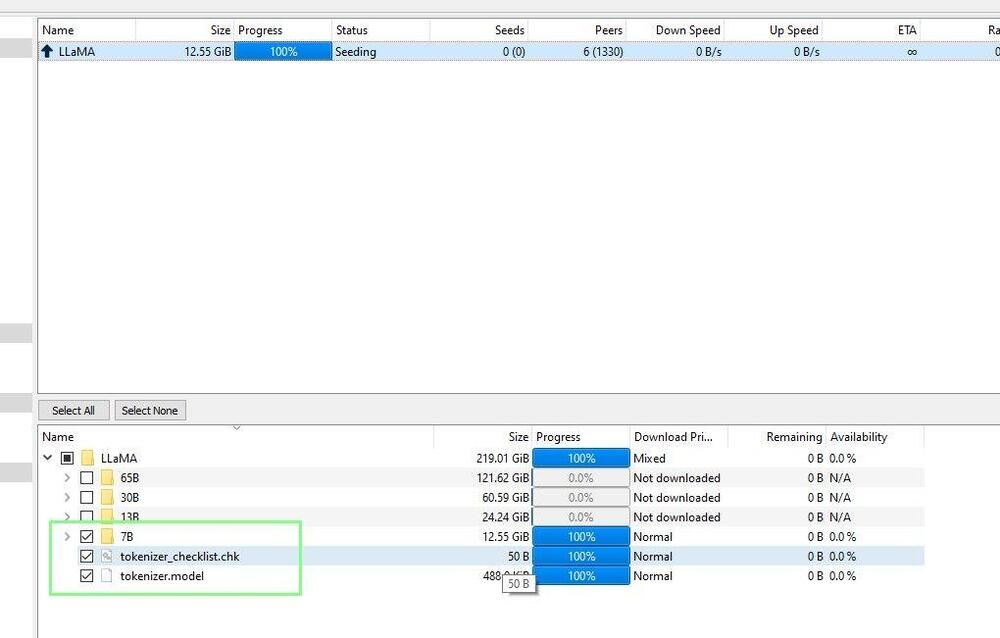This screenshot has width=1000, height=638.
Task: Sort torrents by Name column header
Action: coord(87,30)
